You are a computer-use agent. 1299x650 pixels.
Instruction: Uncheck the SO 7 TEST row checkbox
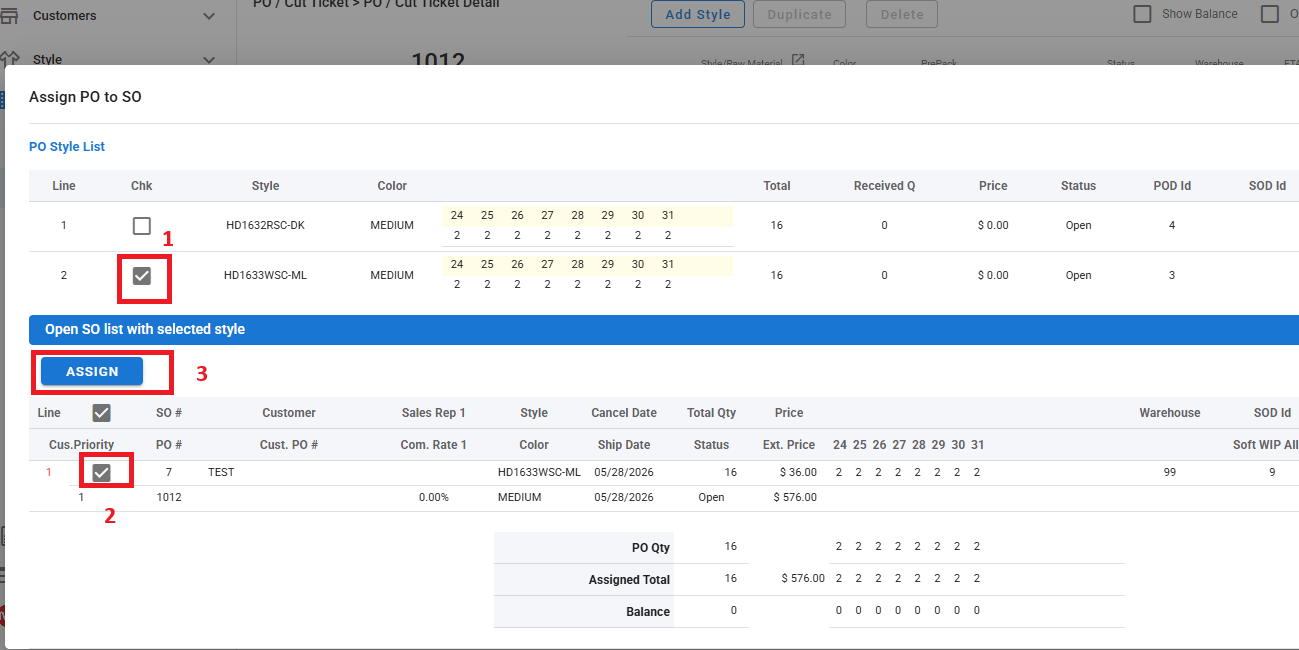pos(101,472)
